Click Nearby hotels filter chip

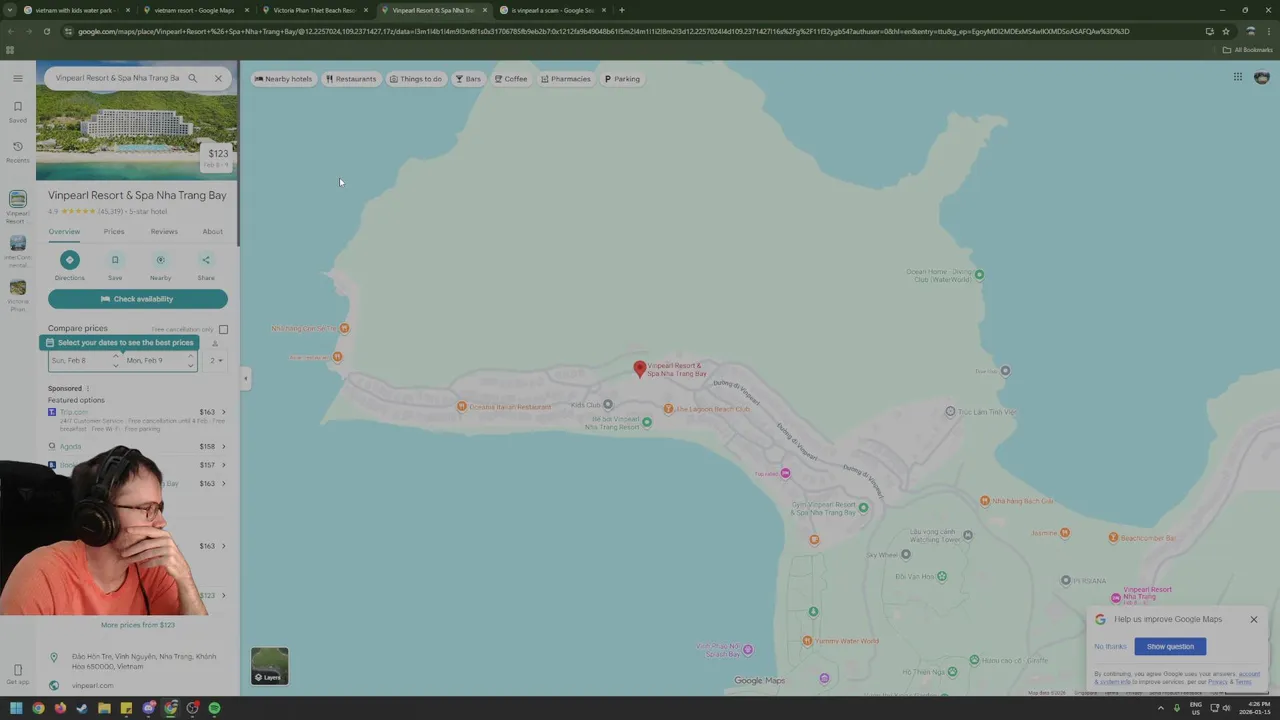(x=283, y=79)
